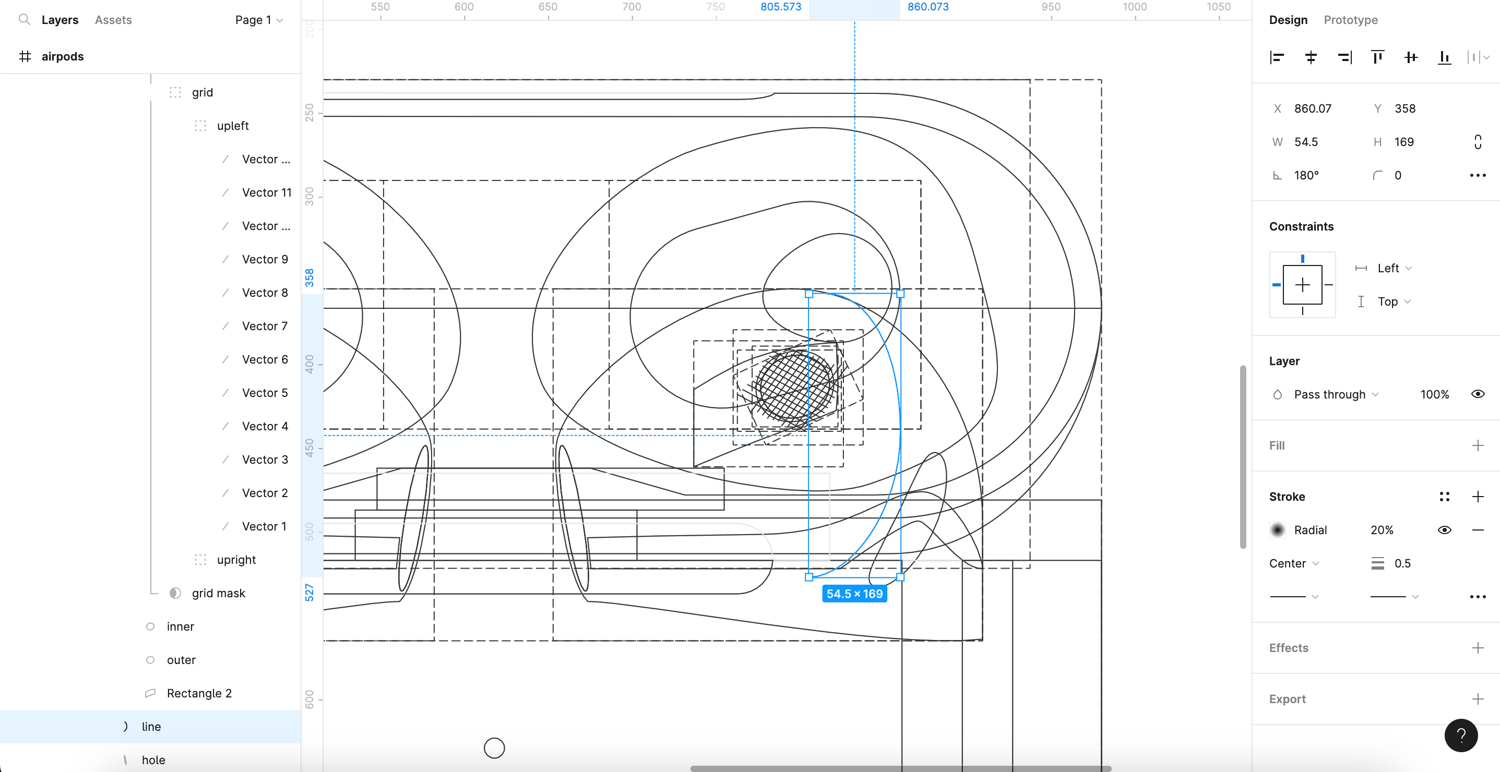Viewport: 1500px width, 772px height.
Task: Toggle constrain proportions lock
Action: tap(1478, 142)
